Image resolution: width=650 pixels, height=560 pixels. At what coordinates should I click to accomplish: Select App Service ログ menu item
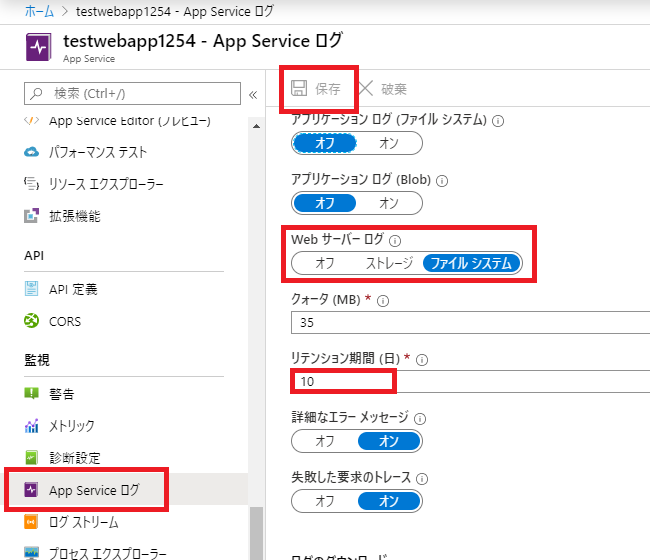pyautogui.click(x=124, y=490)
